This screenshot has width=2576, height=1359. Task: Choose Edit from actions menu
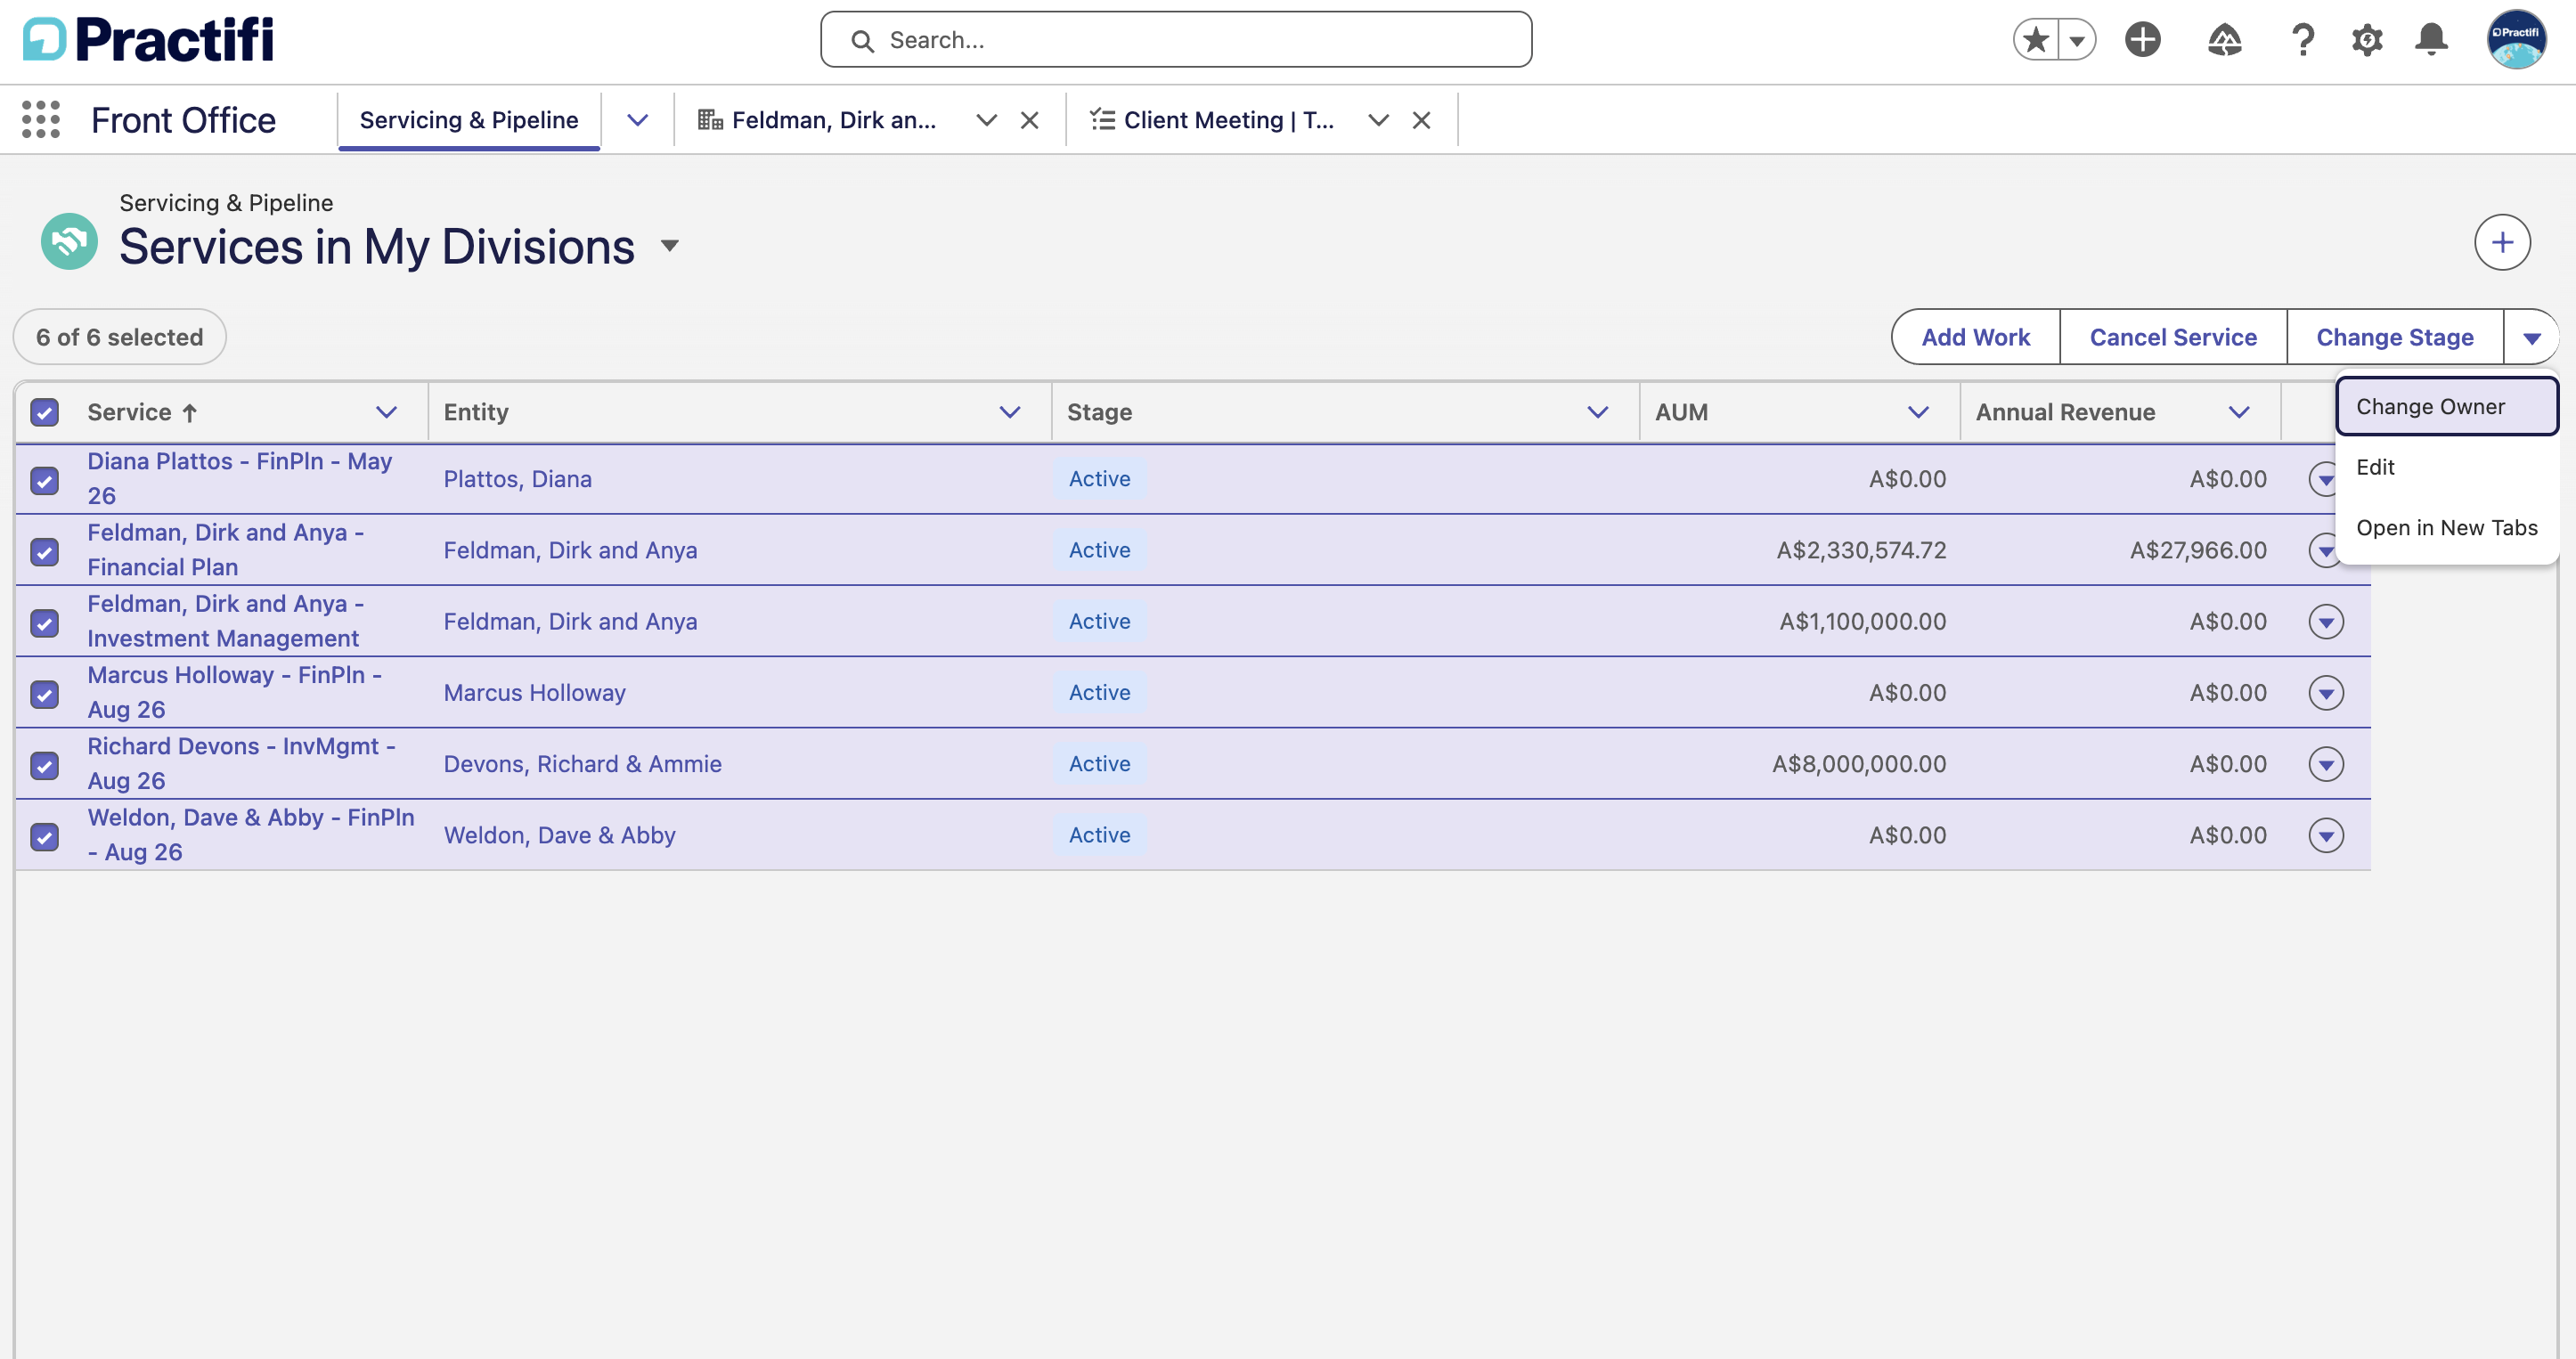[x=2447, y=467]
